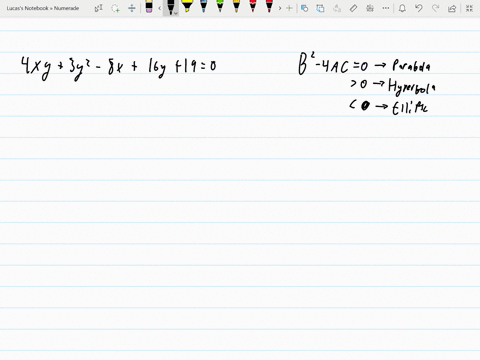Toggle Ink to Shape

click(320, 8)
